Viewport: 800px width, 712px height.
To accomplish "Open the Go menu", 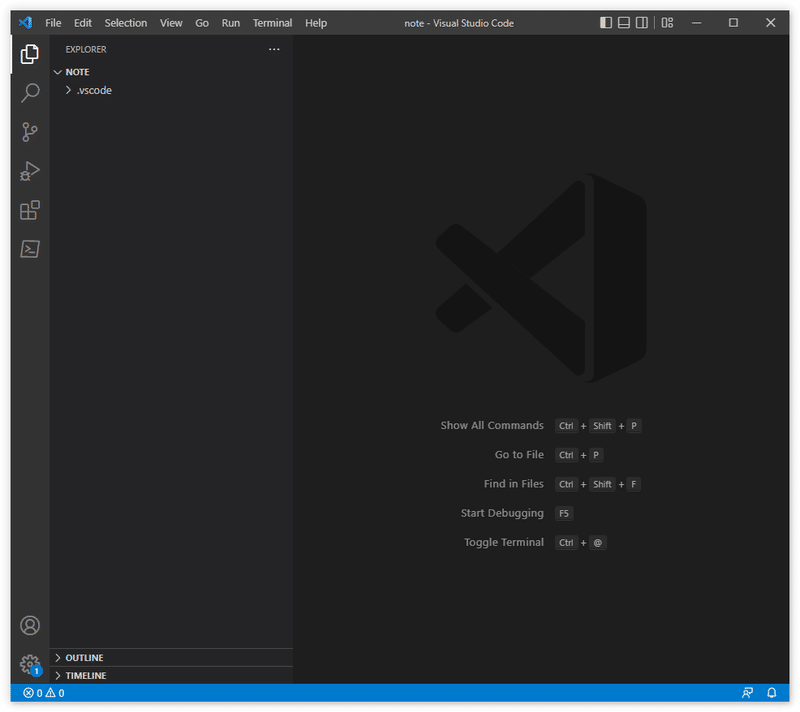I will pos(202,23).
